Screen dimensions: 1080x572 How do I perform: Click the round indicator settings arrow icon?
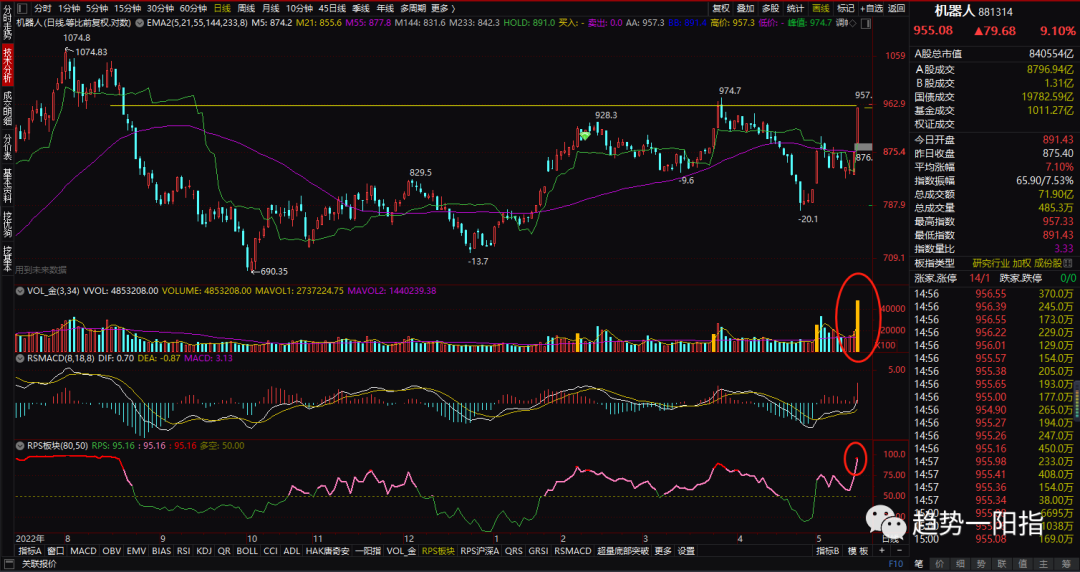coord(139,23)
